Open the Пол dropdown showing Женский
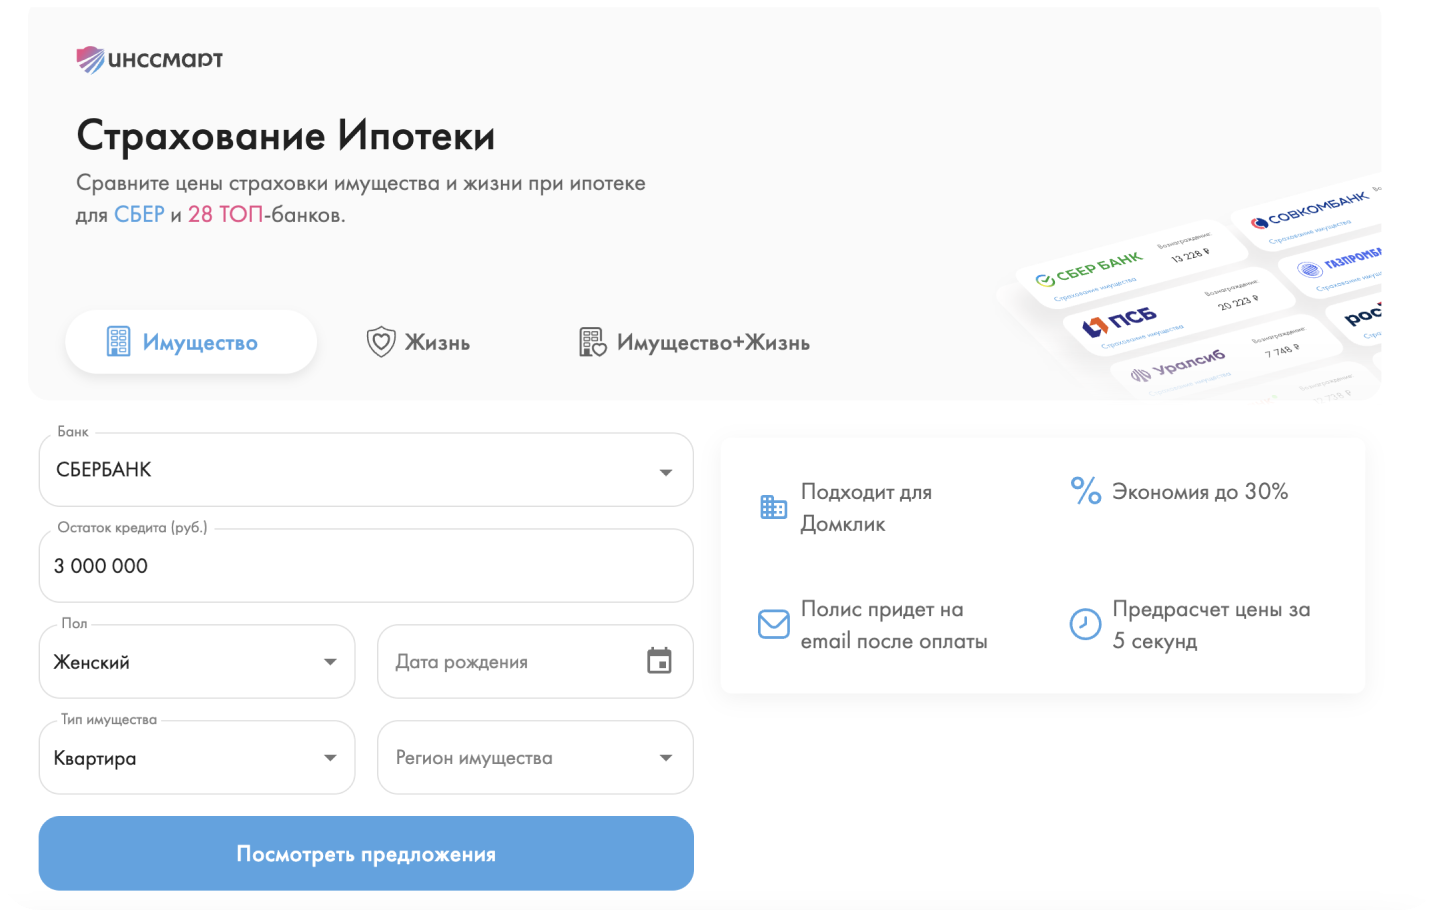The height and width of the screenshot is (910, 1440). pos(197,662)
